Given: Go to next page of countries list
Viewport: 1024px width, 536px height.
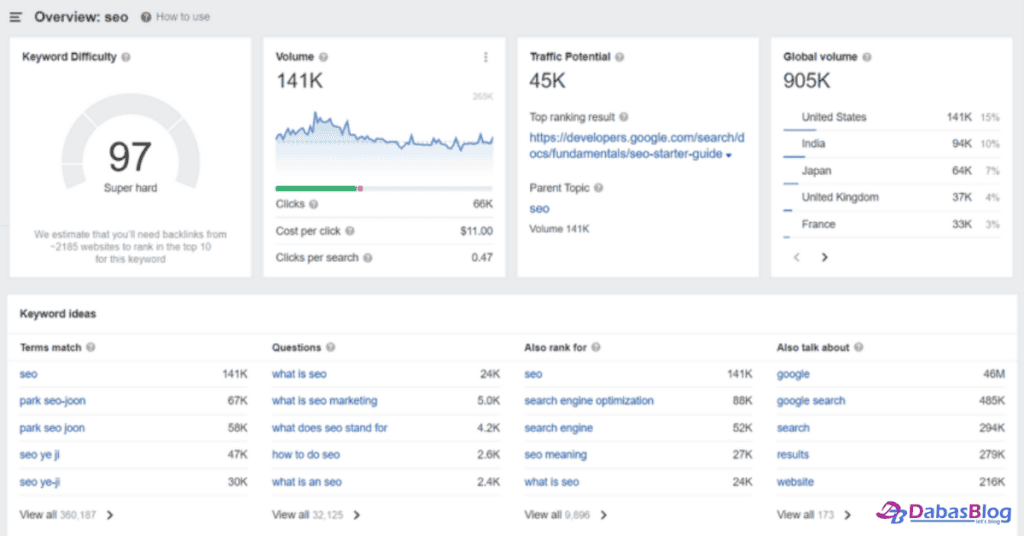Looking at the screenshot, I should click(825, 257).
